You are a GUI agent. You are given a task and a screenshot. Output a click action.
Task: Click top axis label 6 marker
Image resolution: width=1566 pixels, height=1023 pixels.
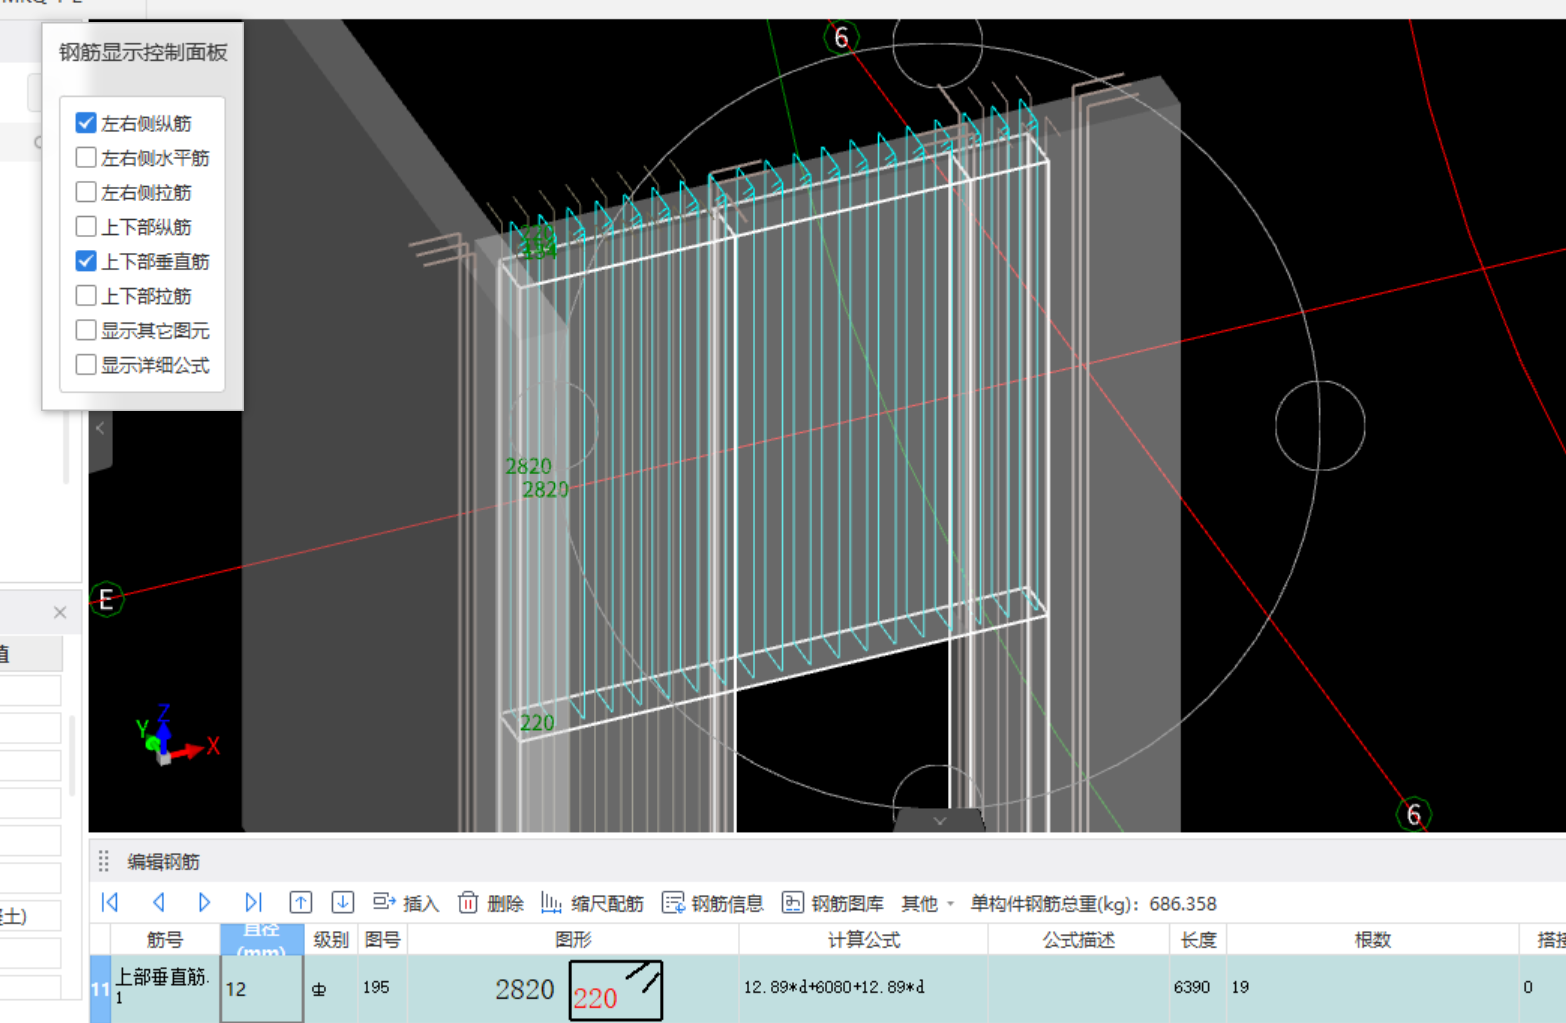tap(841, 37)
